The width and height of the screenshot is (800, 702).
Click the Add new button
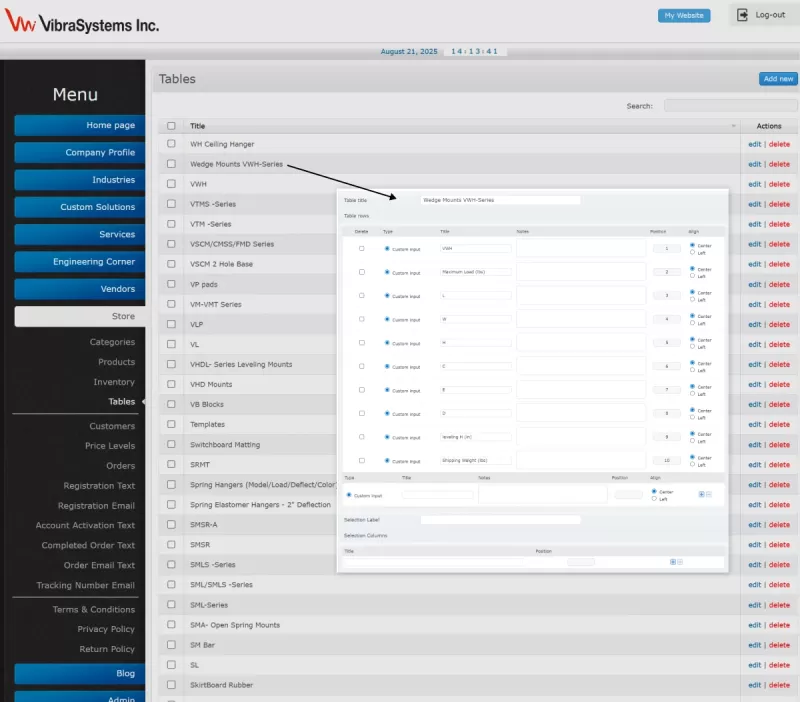tap(778, 79)
